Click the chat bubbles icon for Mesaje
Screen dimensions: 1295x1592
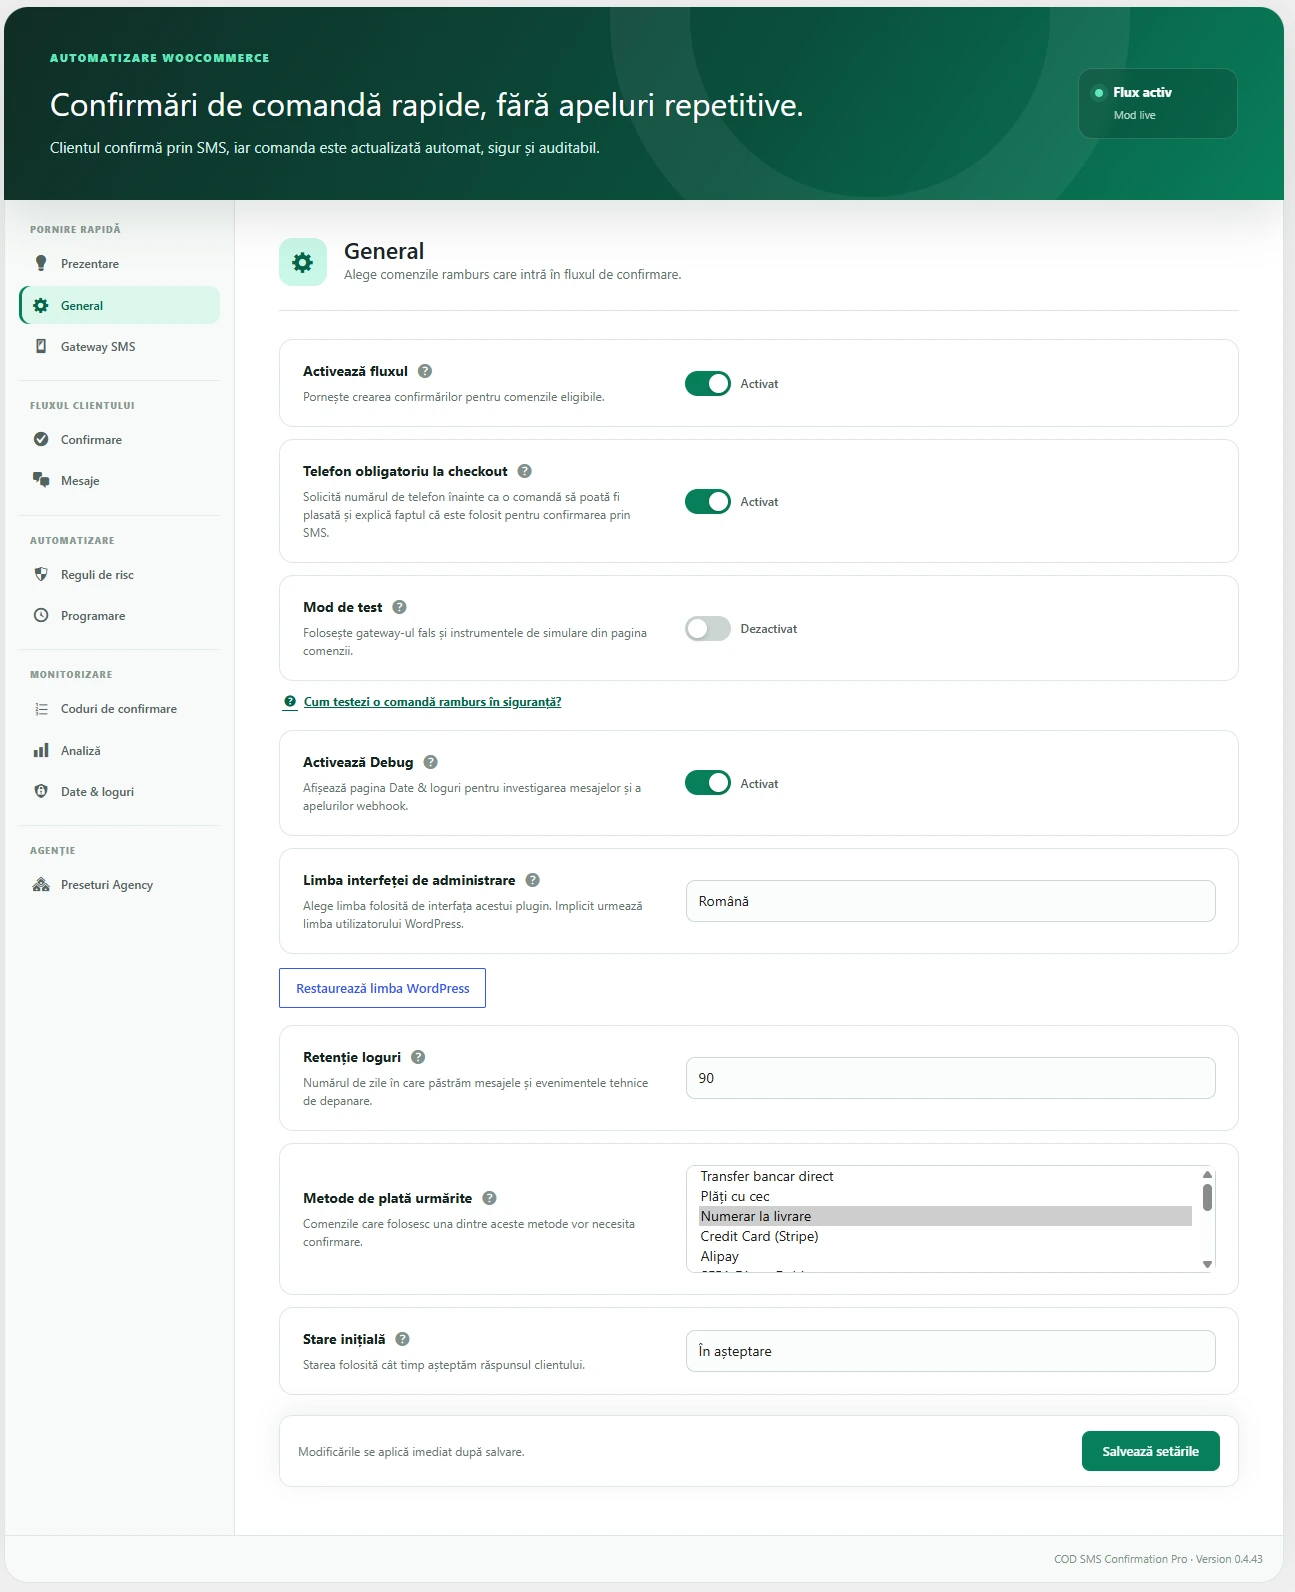click(x=41, y=480)
